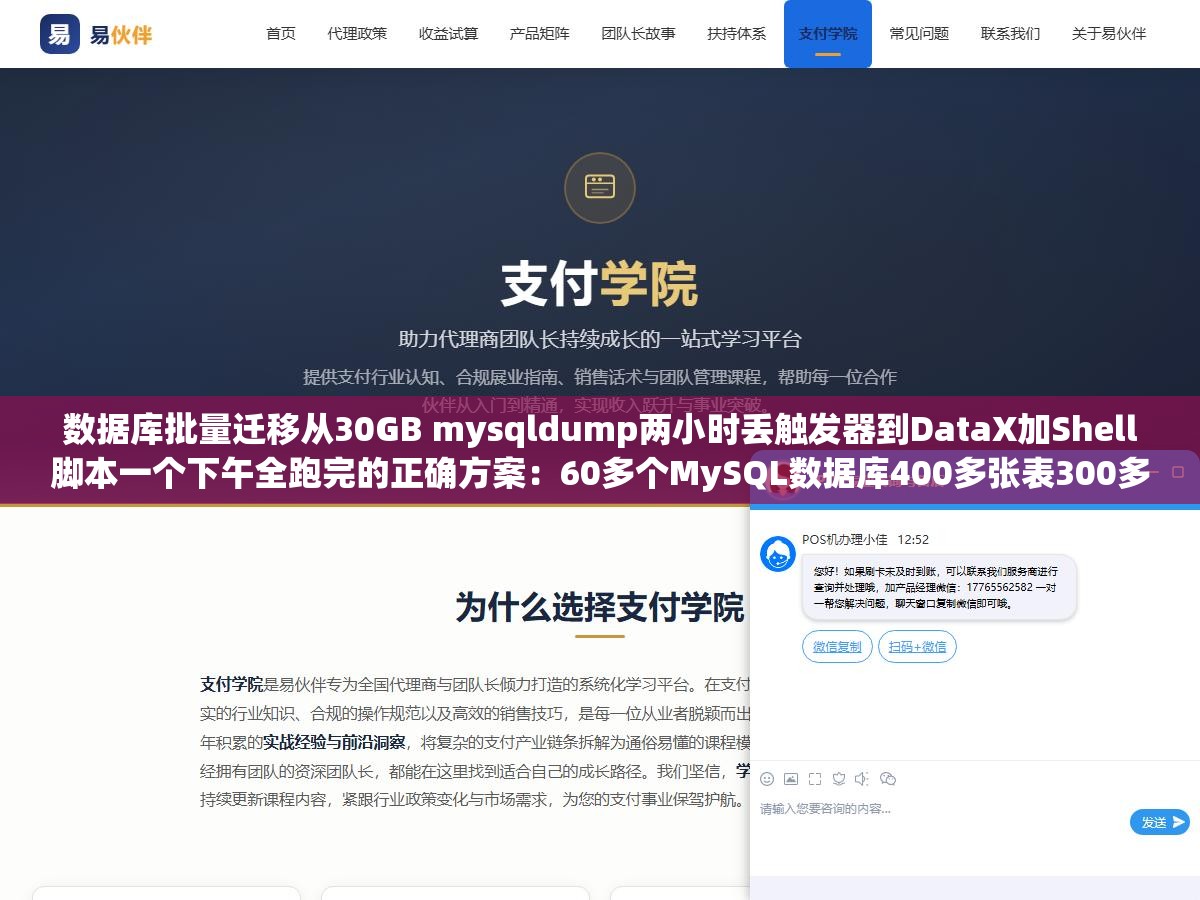Image resolution: width=1200 pixels, height=900 pixels.
Task: Select the active 支付学院 tab
Action: (828, 33)
